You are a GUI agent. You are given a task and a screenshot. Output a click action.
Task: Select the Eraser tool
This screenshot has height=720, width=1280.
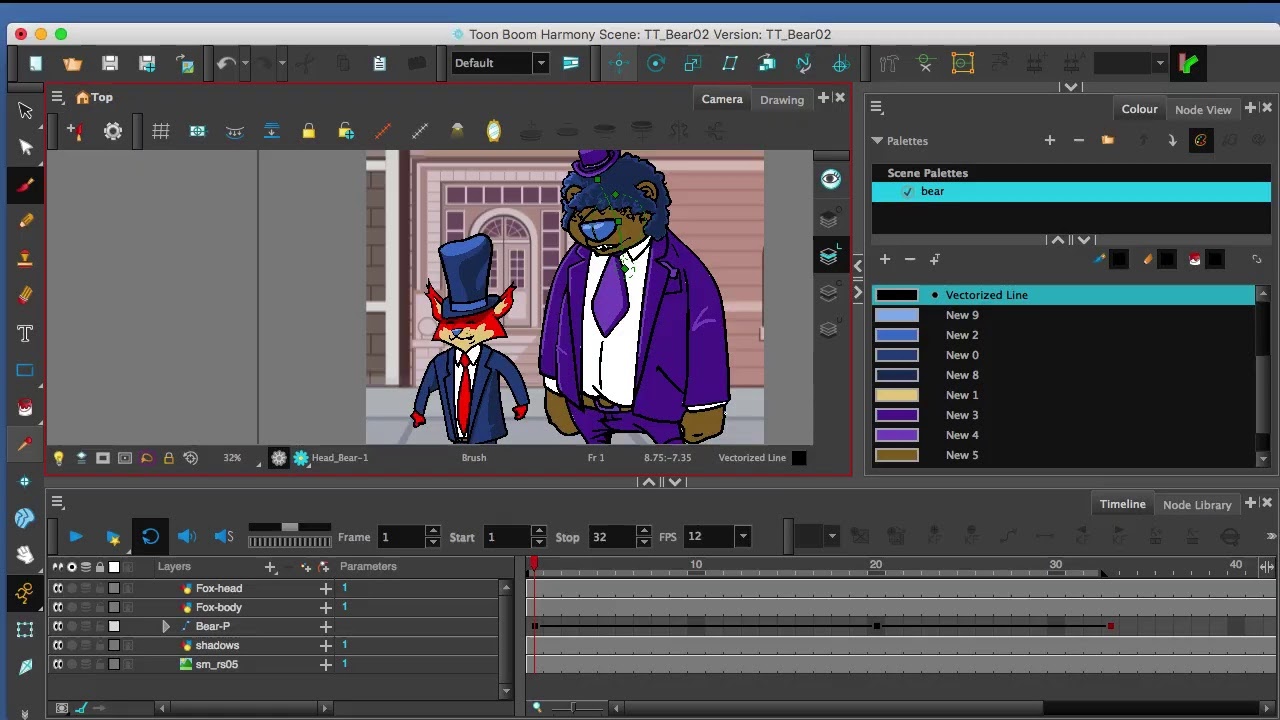click(25, 295)
